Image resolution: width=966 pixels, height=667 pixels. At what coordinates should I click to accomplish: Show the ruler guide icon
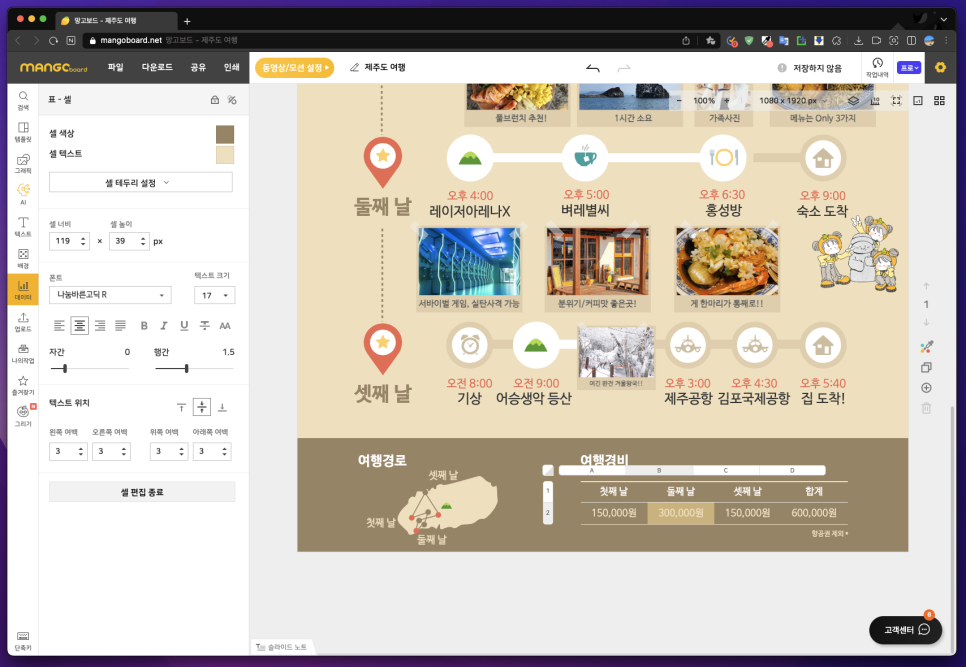pos(875,100)
